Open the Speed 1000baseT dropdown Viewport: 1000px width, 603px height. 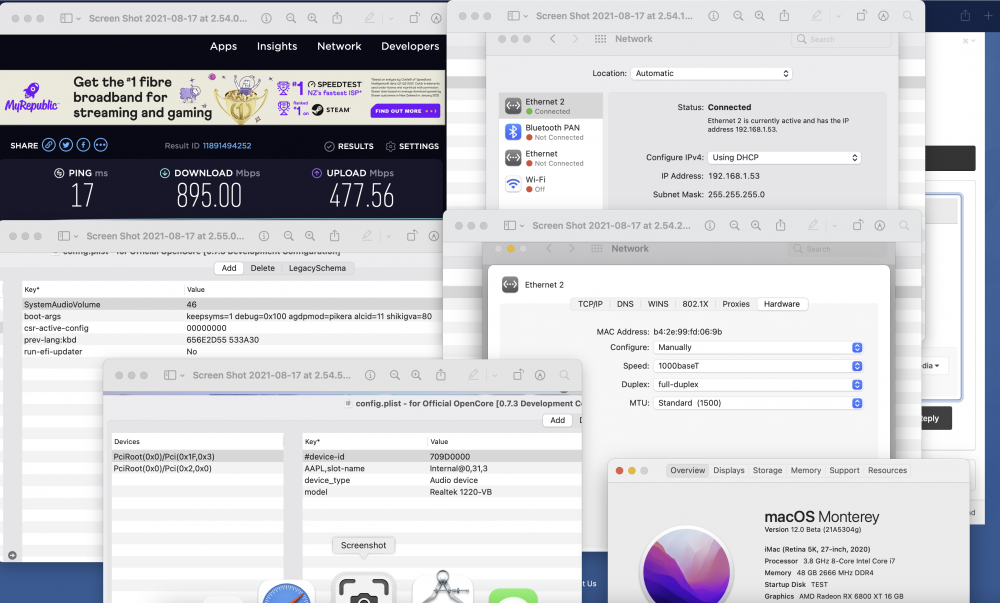coord(758,366)
